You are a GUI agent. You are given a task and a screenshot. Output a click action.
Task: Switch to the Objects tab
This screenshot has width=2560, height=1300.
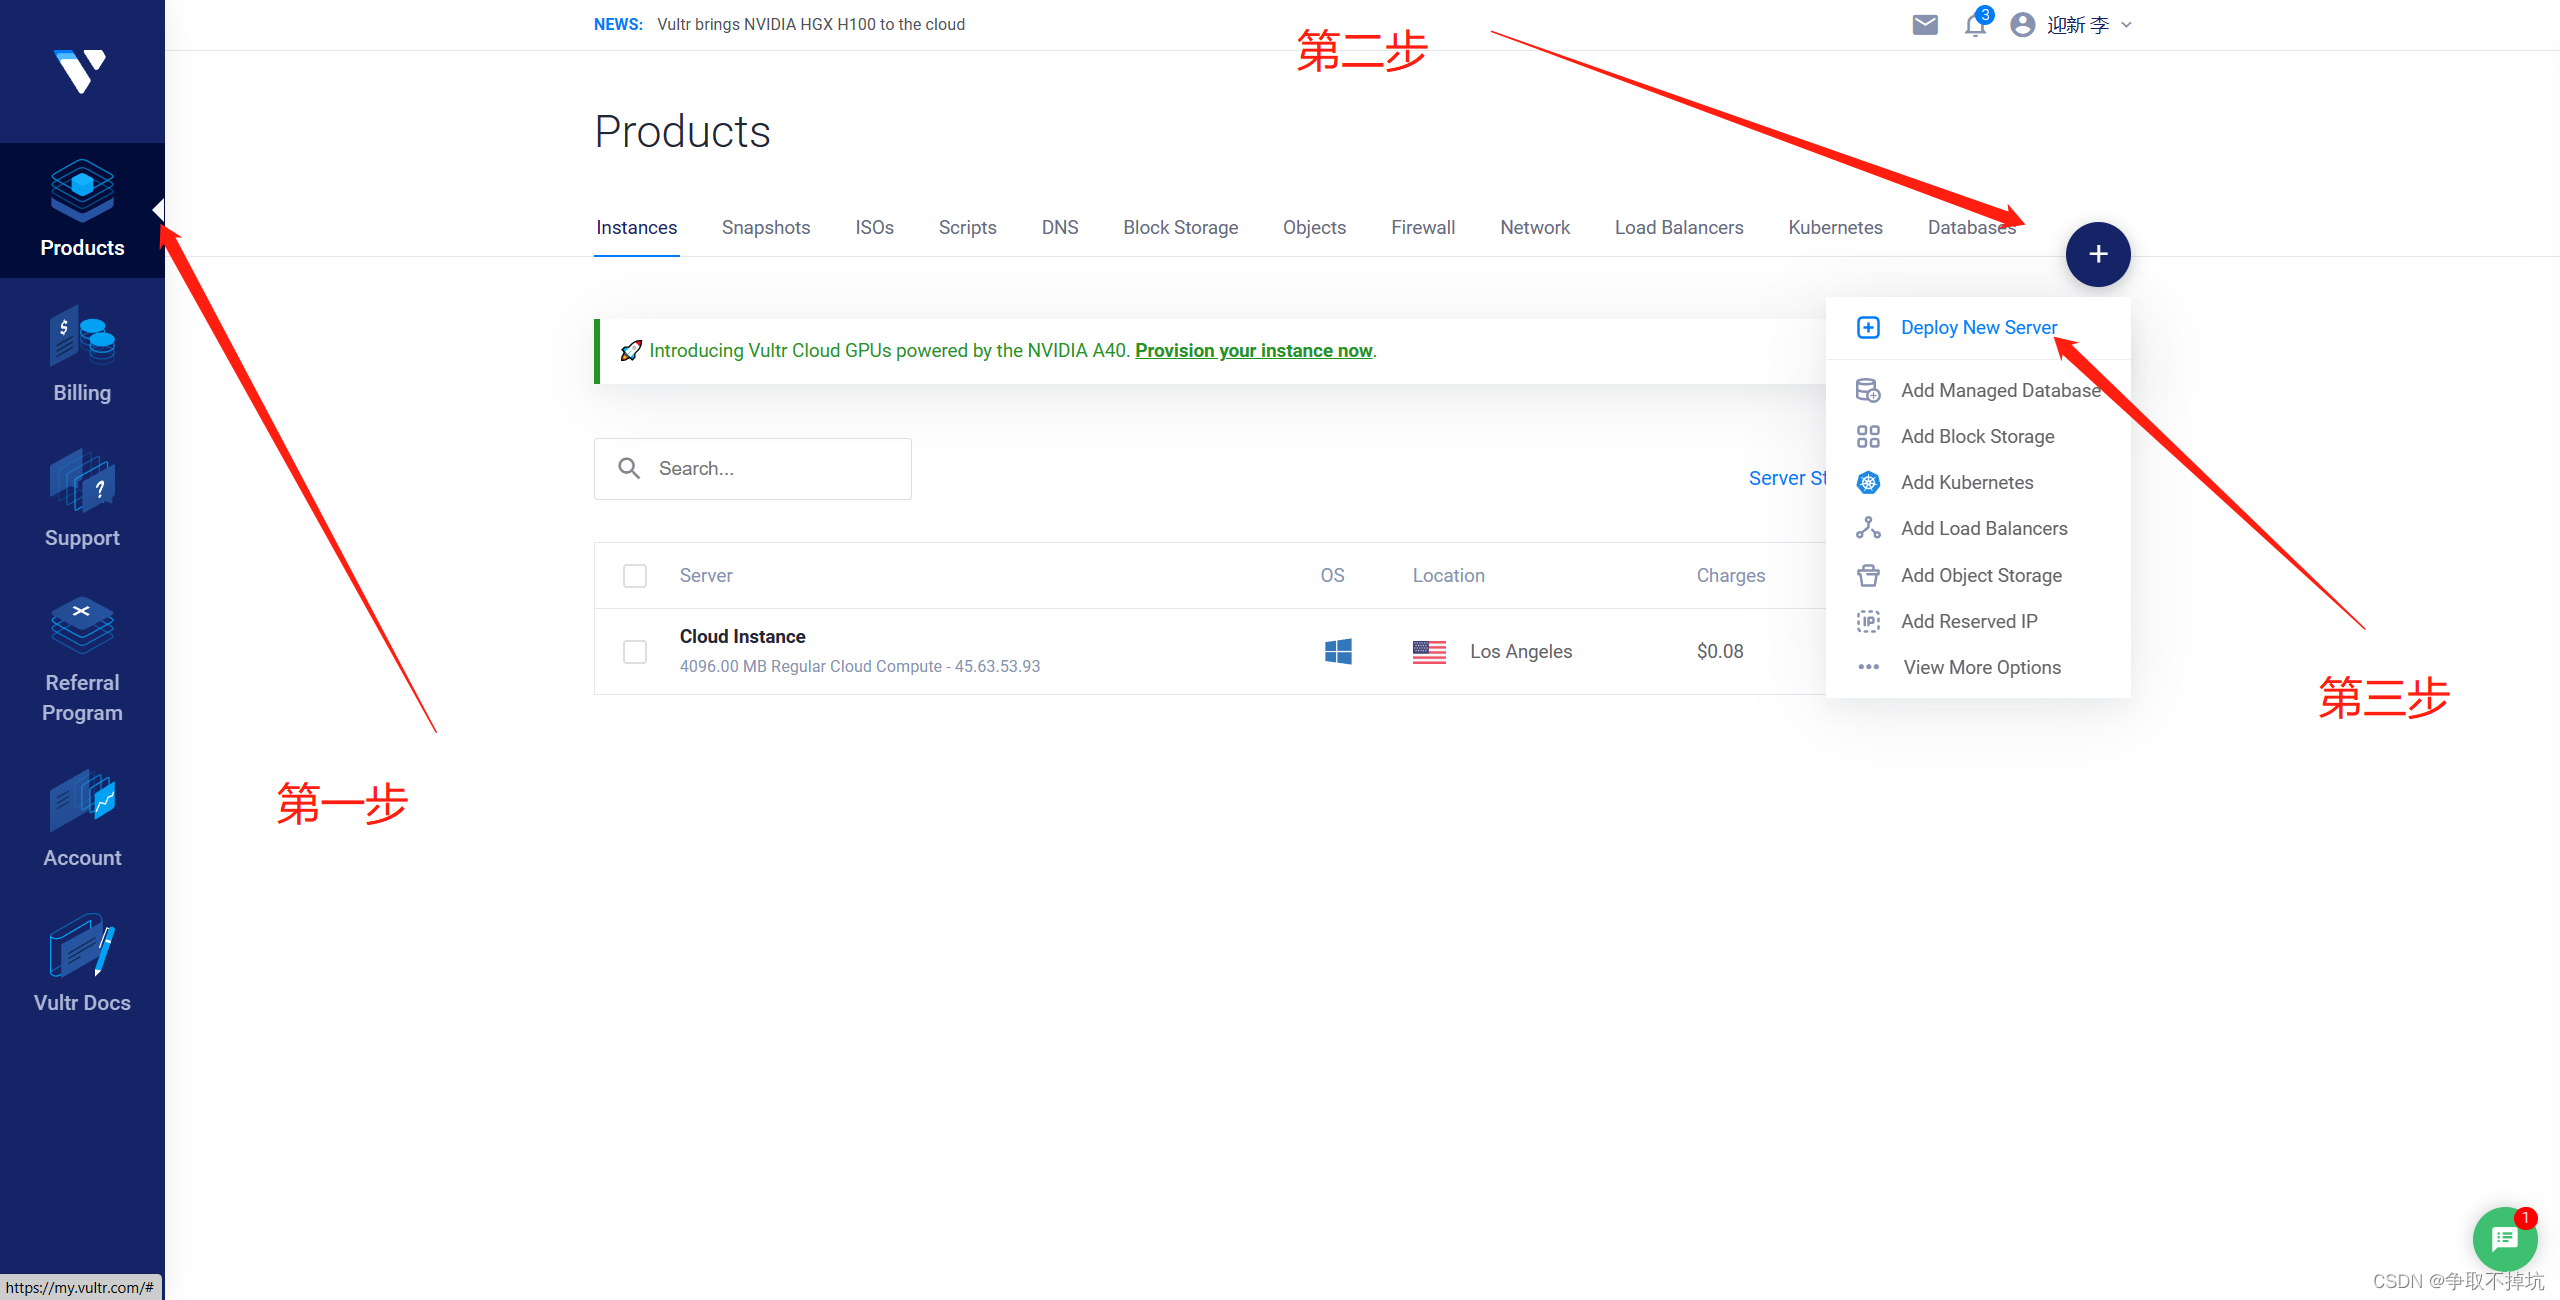pyautogui.click(x=1315, y=228)
